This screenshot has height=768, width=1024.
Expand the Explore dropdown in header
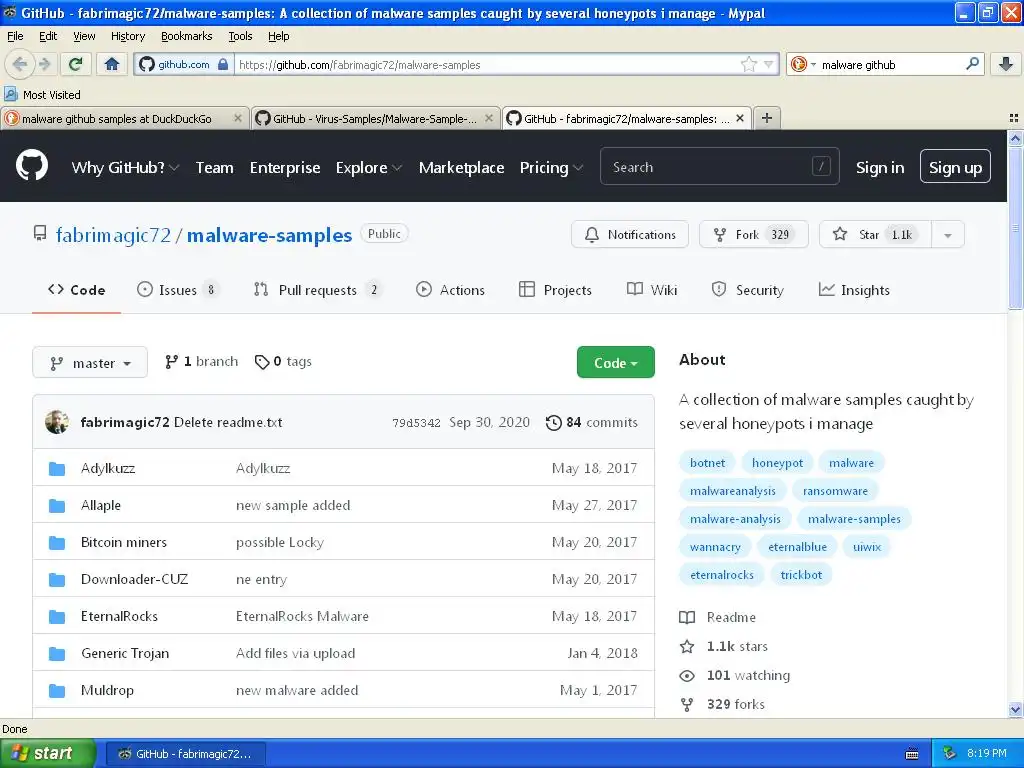[x=368, y=167]
